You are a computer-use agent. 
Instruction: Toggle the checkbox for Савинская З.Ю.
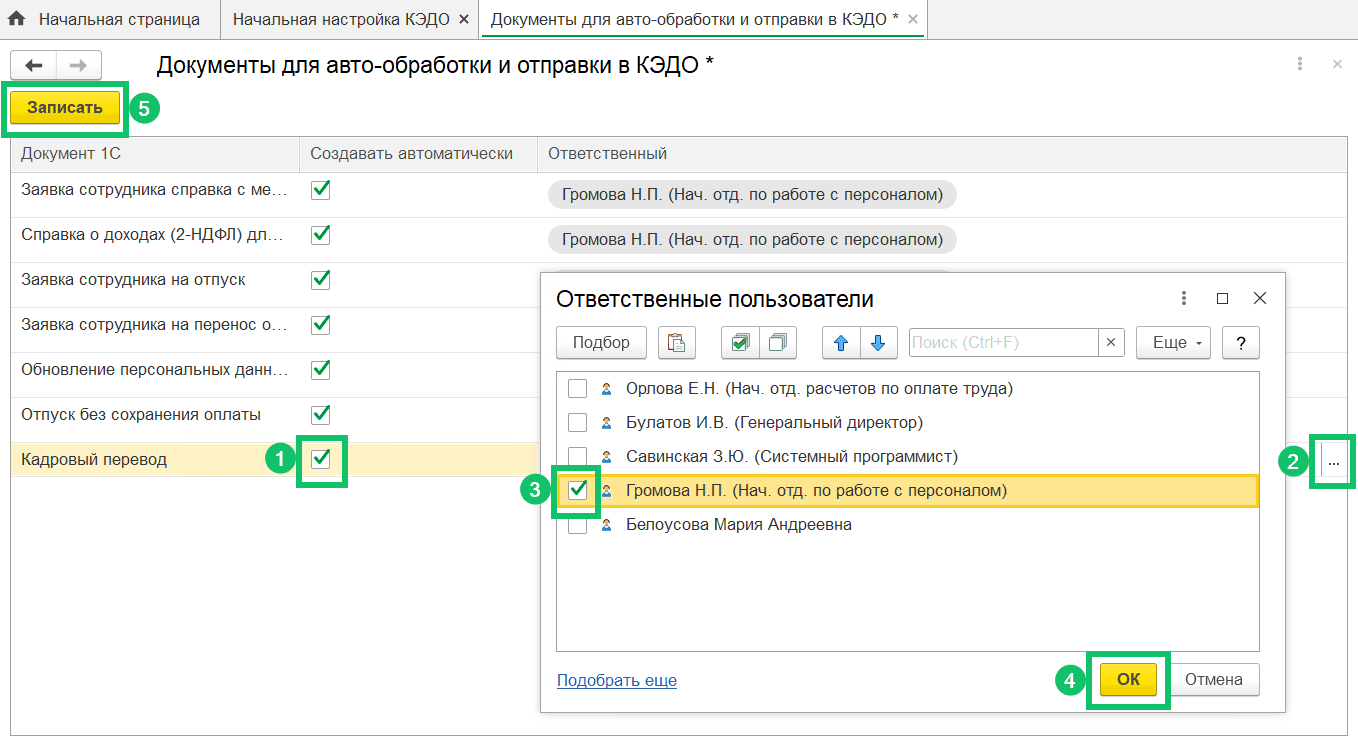[x=577, y=457]
